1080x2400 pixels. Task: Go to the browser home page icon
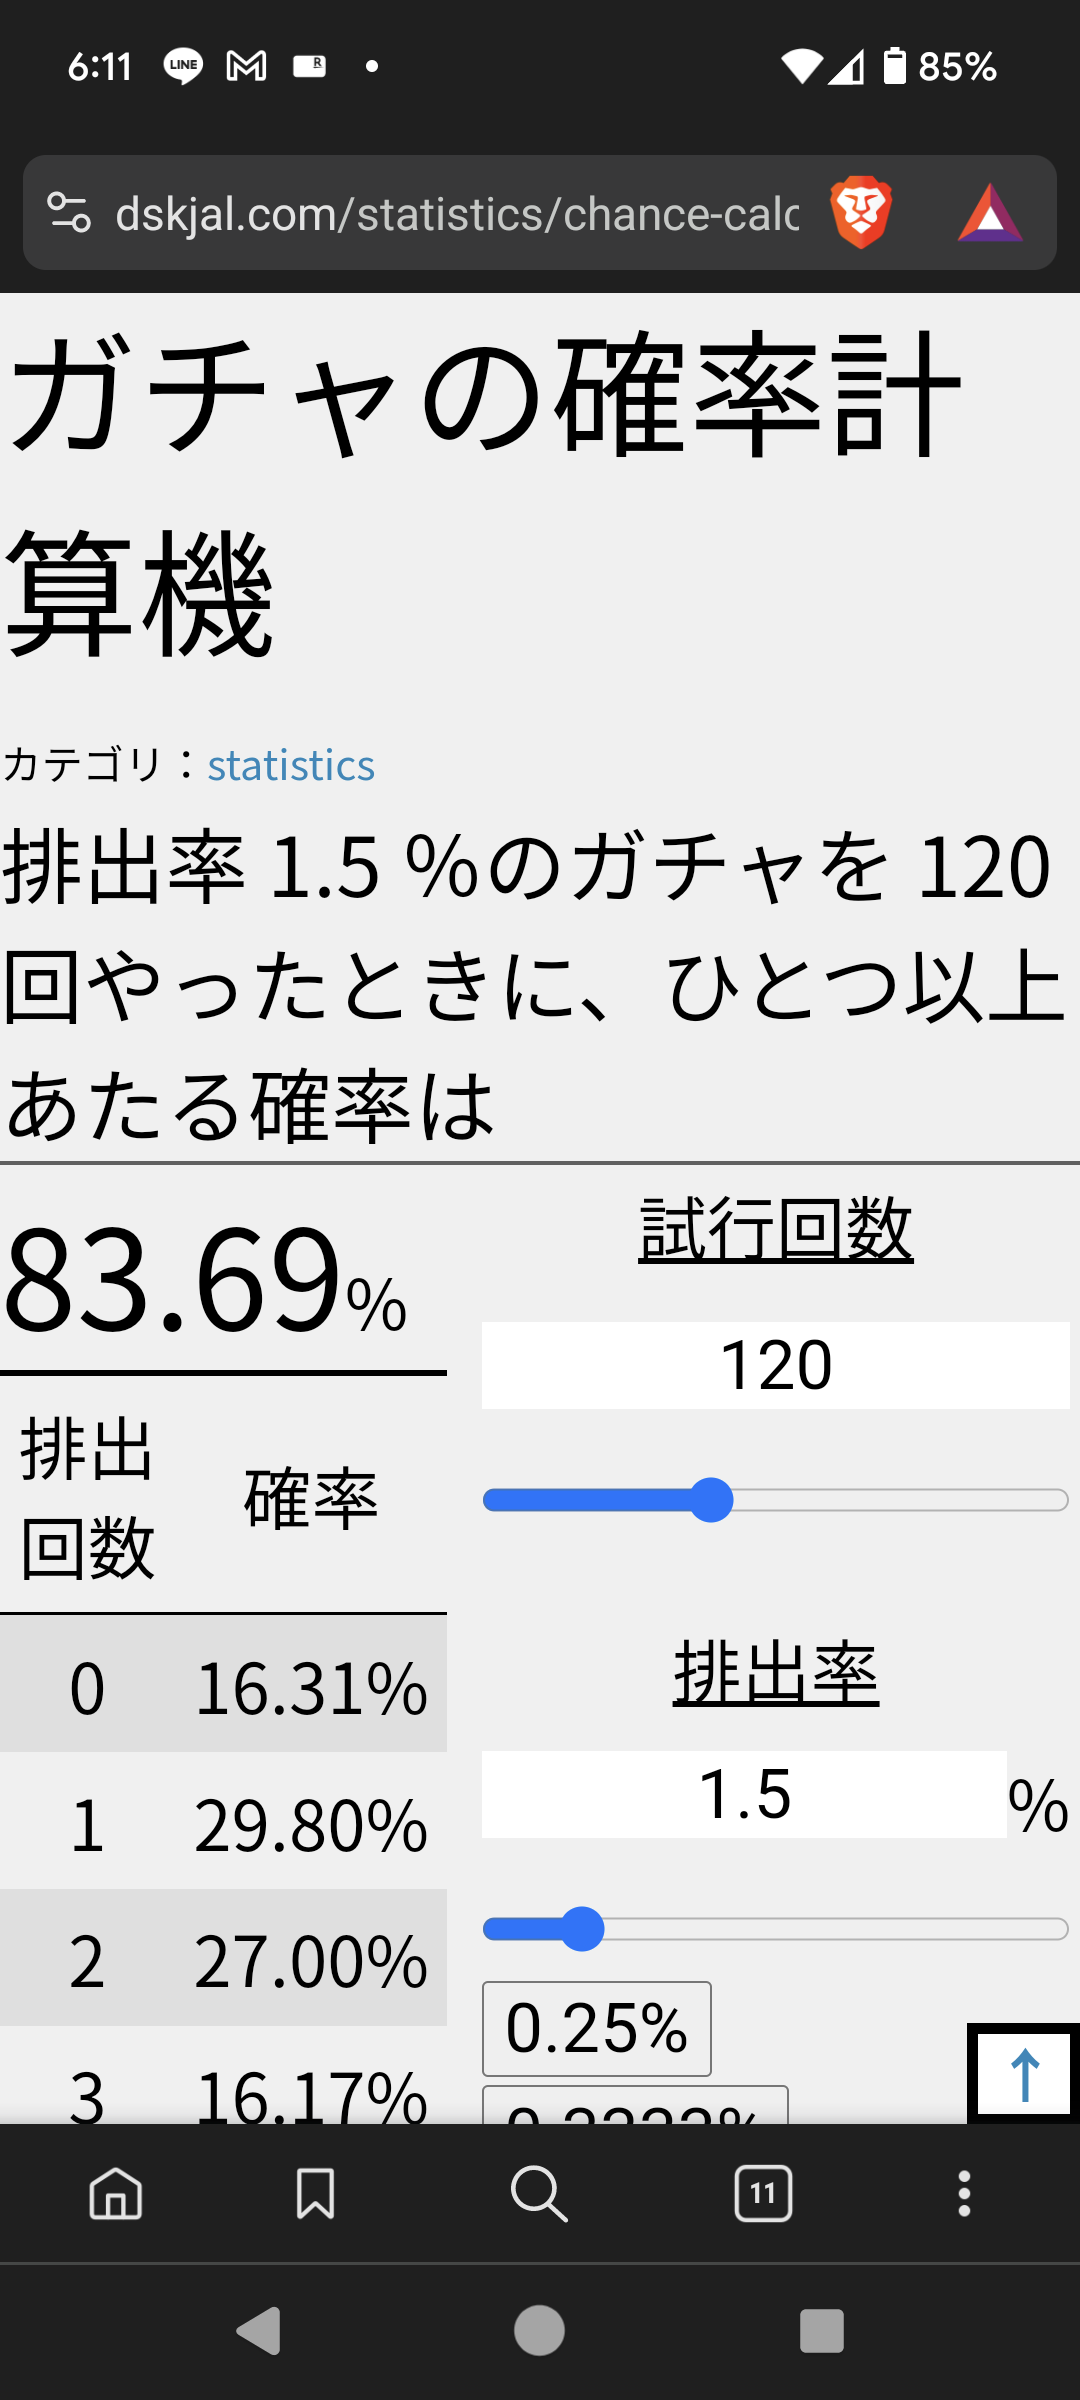pos(116,2194)
